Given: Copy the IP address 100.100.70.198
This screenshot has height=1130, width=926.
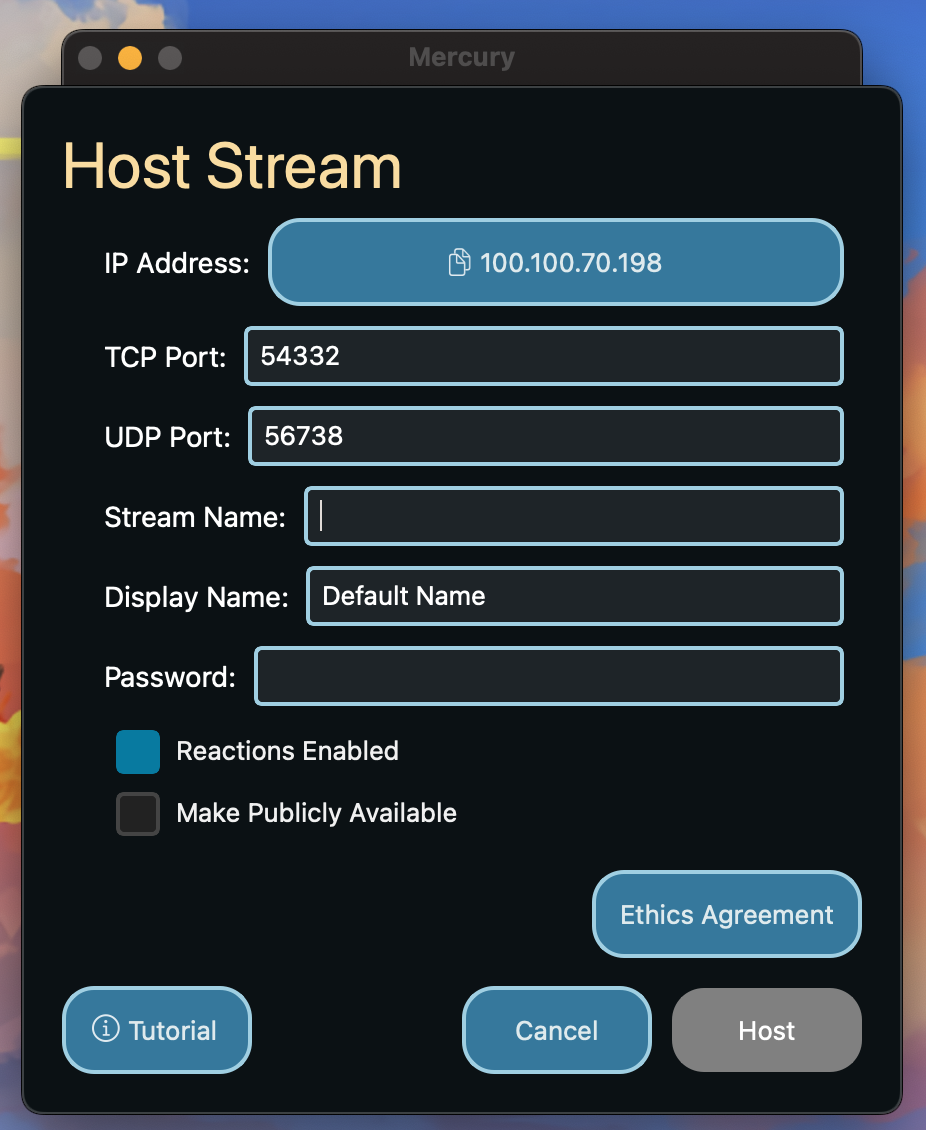Looking at the screenshot, I should pos(556,262).
